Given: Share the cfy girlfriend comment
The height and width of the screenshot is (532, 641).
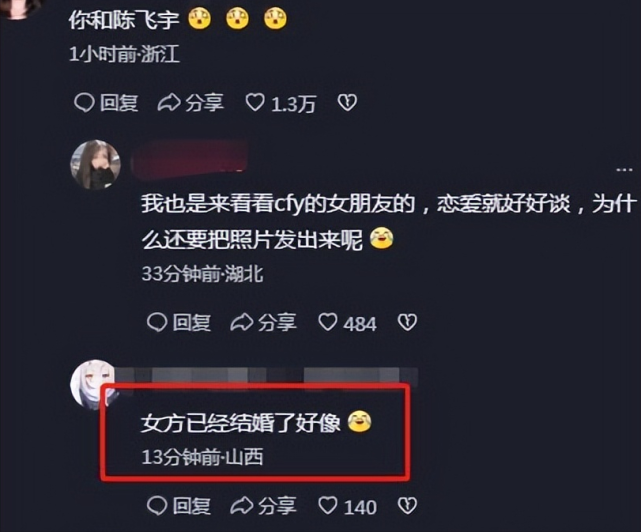Looking at the screenshot, I should 263,322.
